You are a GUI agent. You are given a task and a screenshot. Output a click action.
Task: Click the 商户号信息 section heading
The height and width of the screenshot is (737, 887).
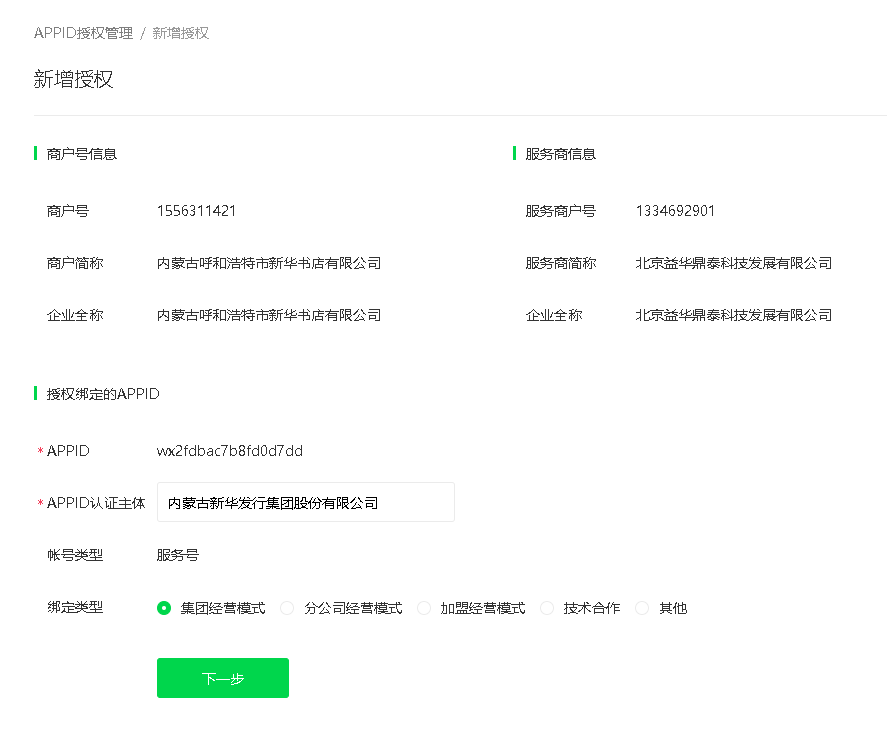81,154
